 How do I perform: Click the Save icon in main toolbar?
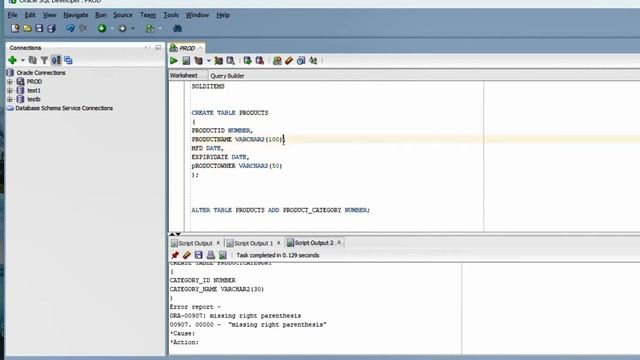39,28
